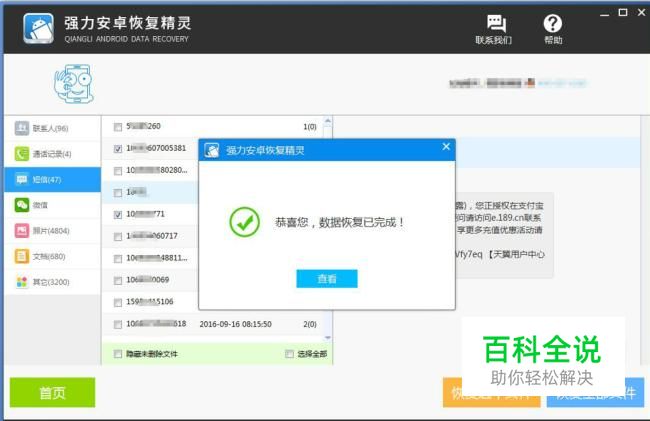Check the row ending in 80280...
The image size is (650, 421).
coord(118,171)
